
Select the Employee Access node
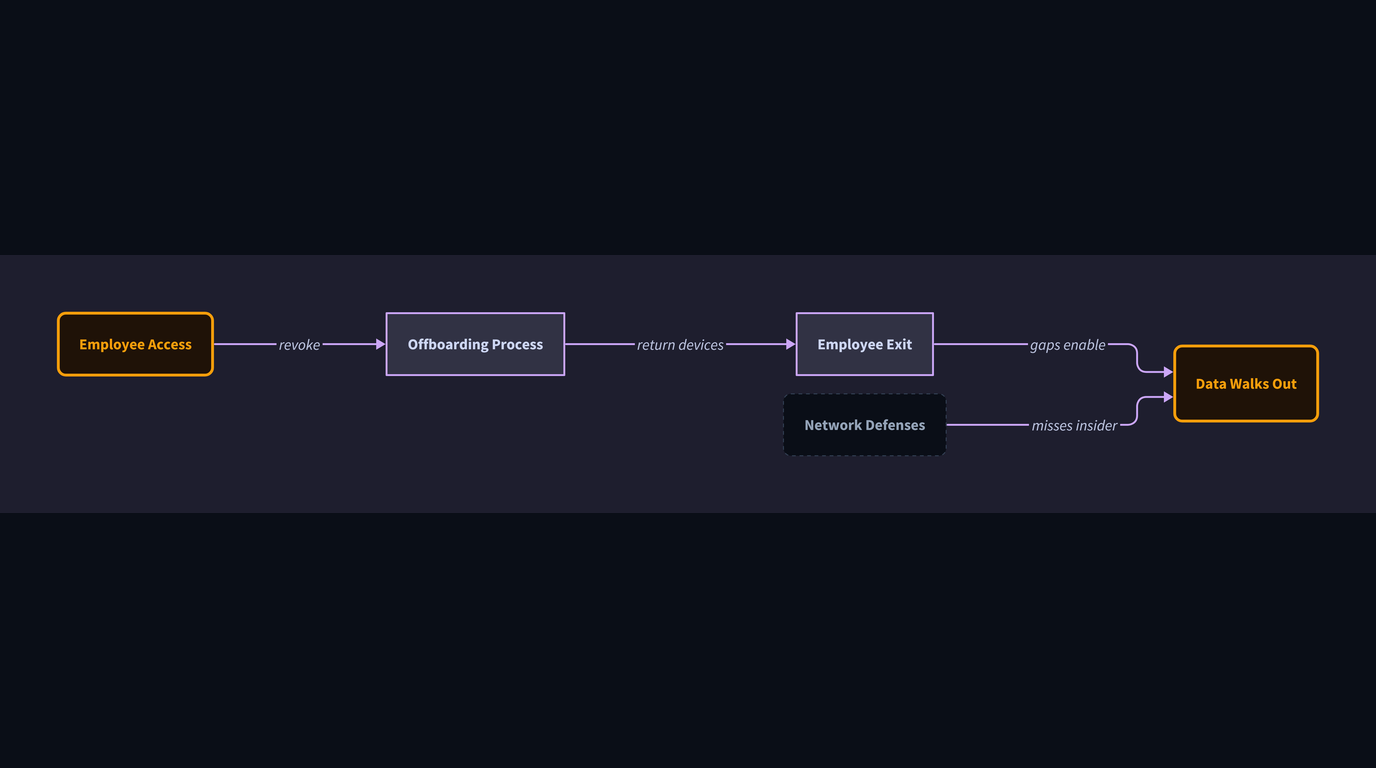click(135, 344)
